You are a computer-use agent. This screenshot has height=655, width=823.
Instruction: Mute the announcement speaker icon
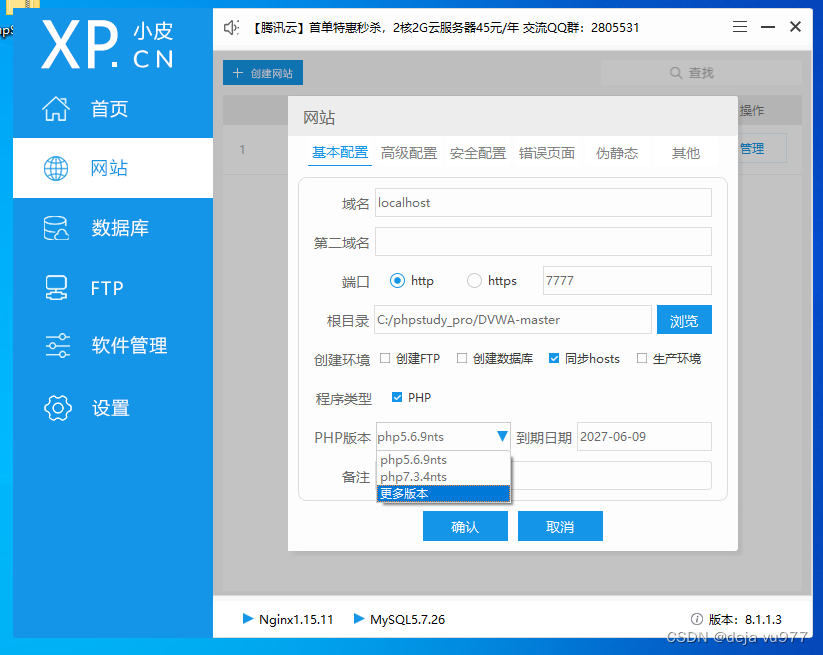(231, 27)
